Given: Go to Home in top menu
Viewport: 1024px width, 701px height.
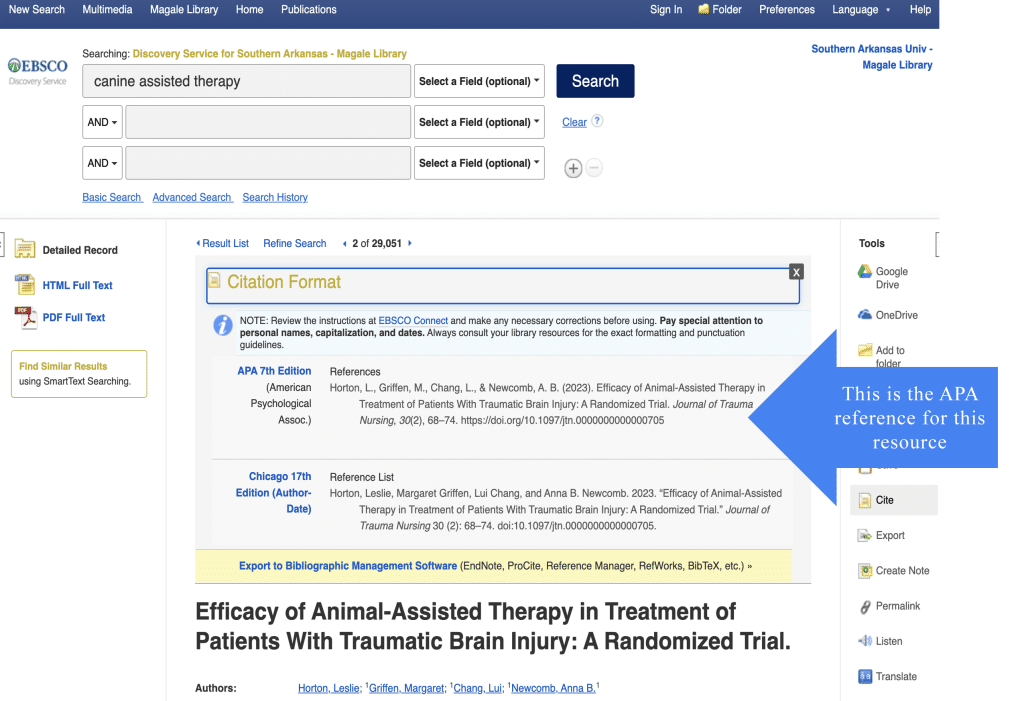Looking at the screenshot, I should point(249,10).
